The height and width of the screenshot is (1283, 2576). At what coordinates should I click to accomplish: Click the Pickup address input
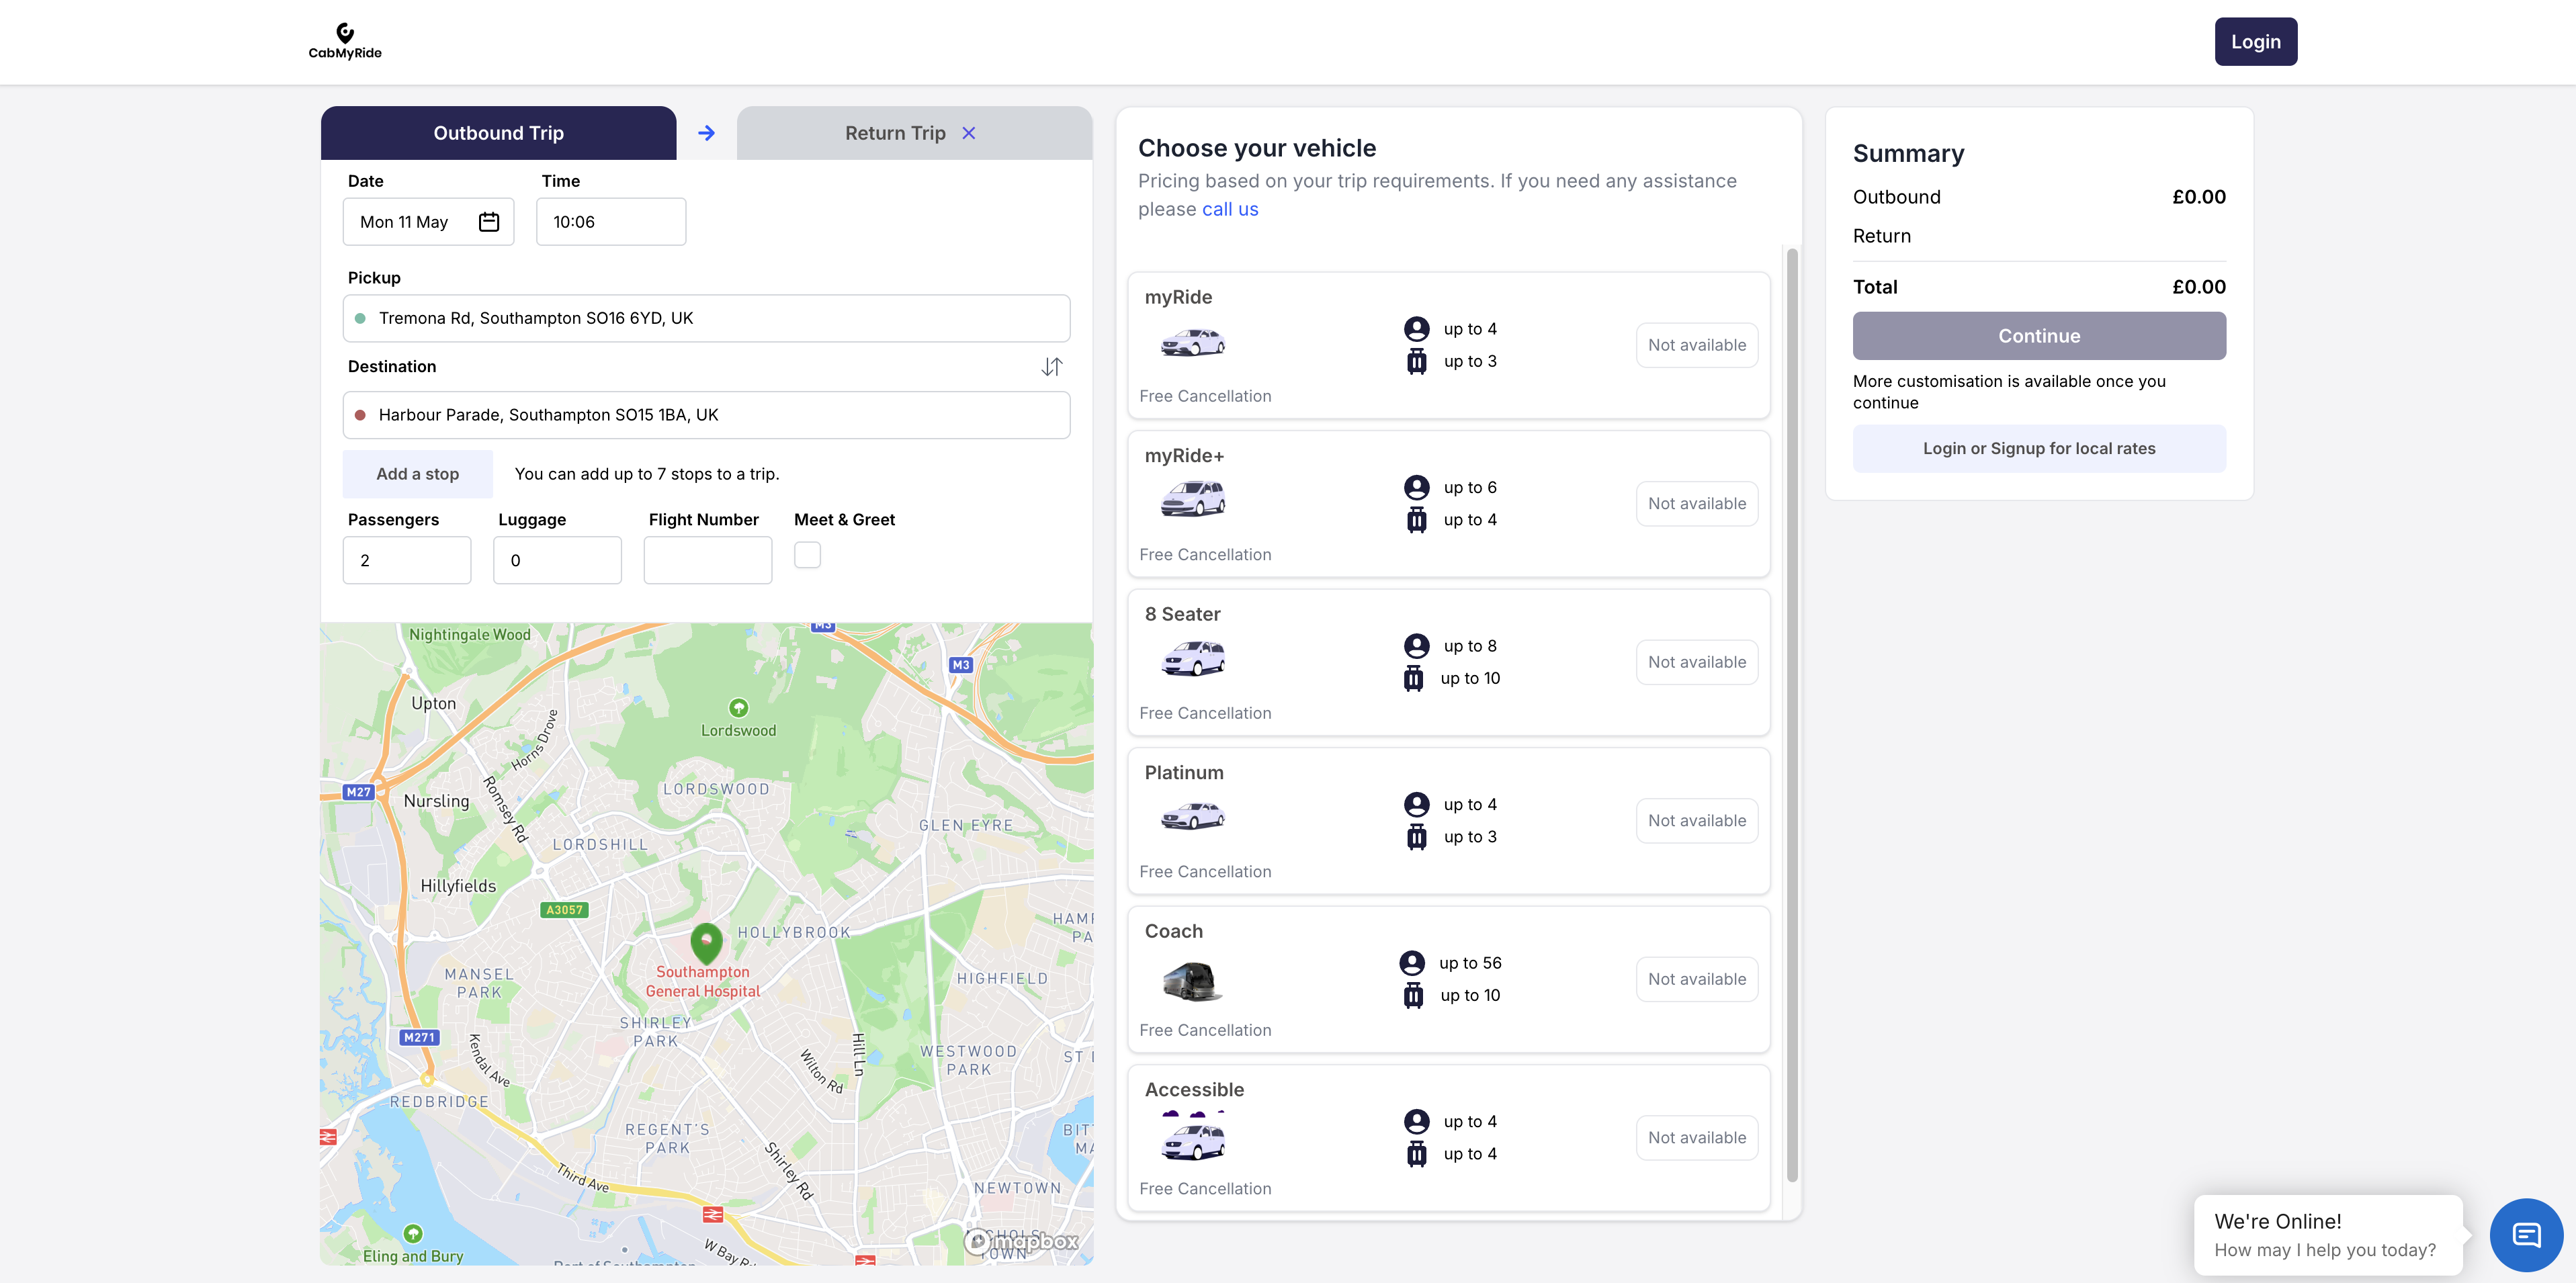(x=706, y=318)
